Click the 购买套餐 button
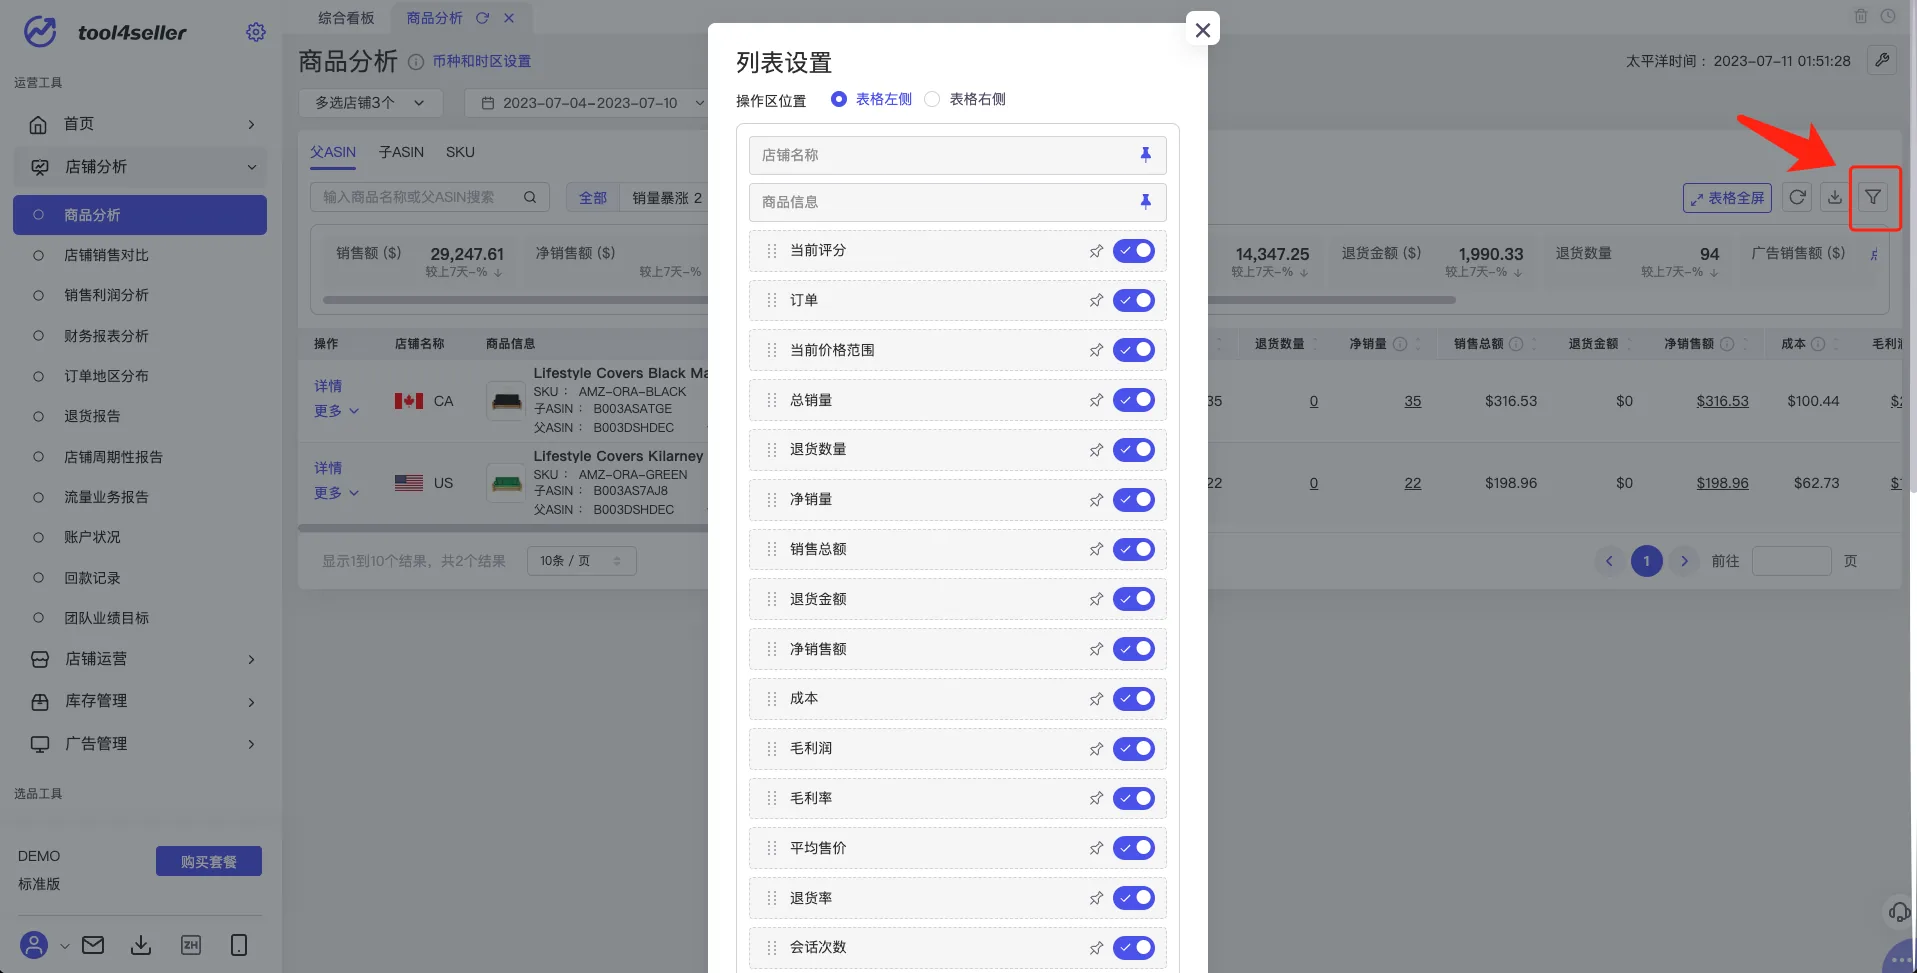 209,861
